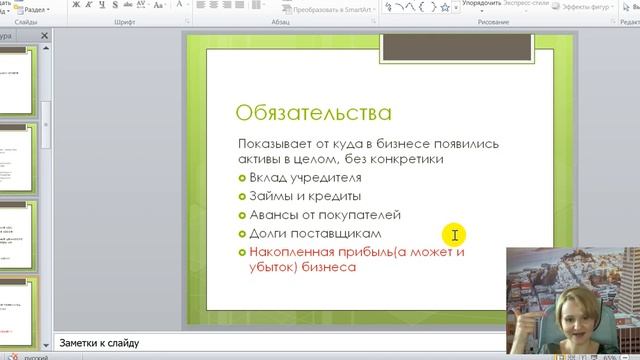Viewport: 640px width, 360px height.
Task: Toggle underline Ч formatting
Action: point(102,4)
